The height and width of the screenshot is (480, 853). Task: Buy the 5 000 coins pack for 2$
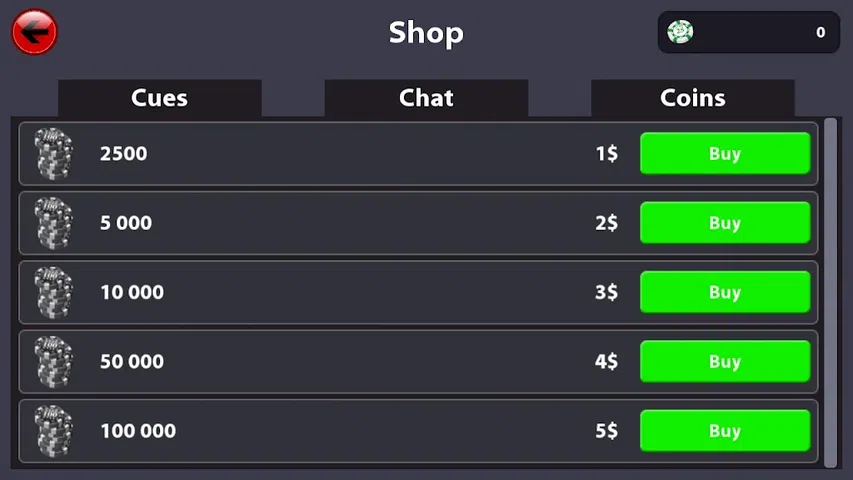[724, 223]
